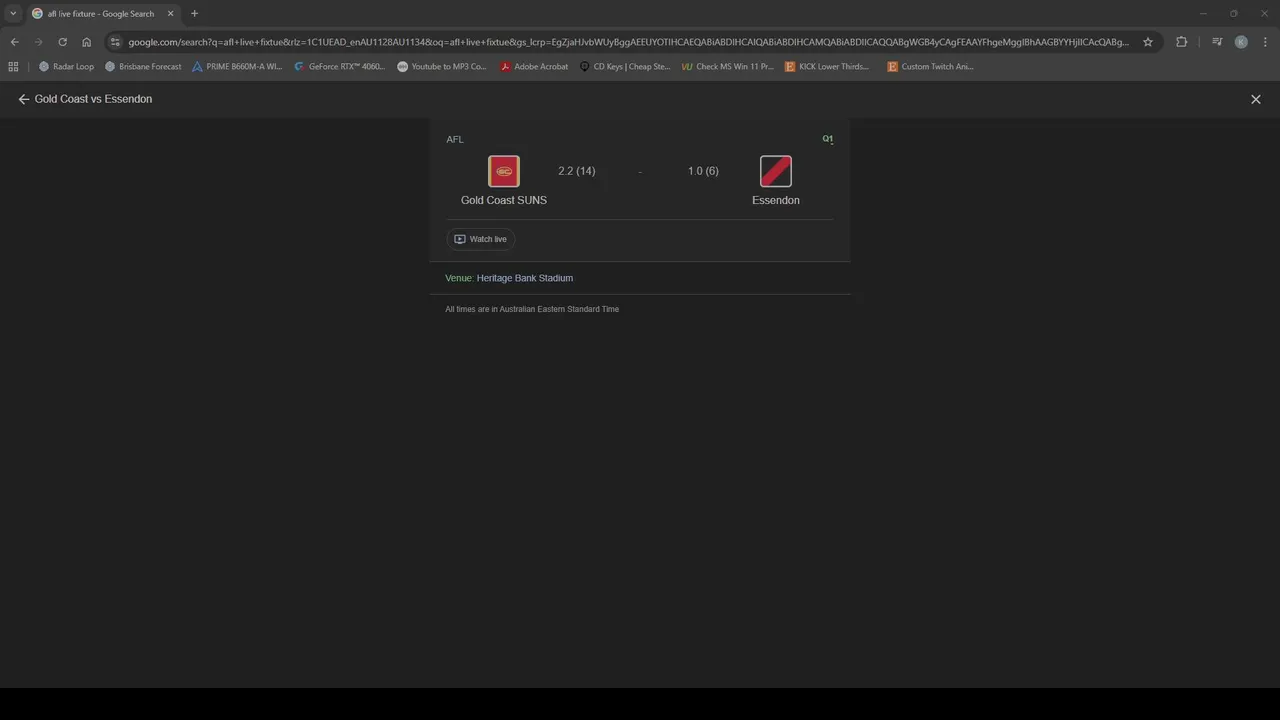Open the tab search dropdown arrow
The image size is (1280, 720).
coord(13,14)
